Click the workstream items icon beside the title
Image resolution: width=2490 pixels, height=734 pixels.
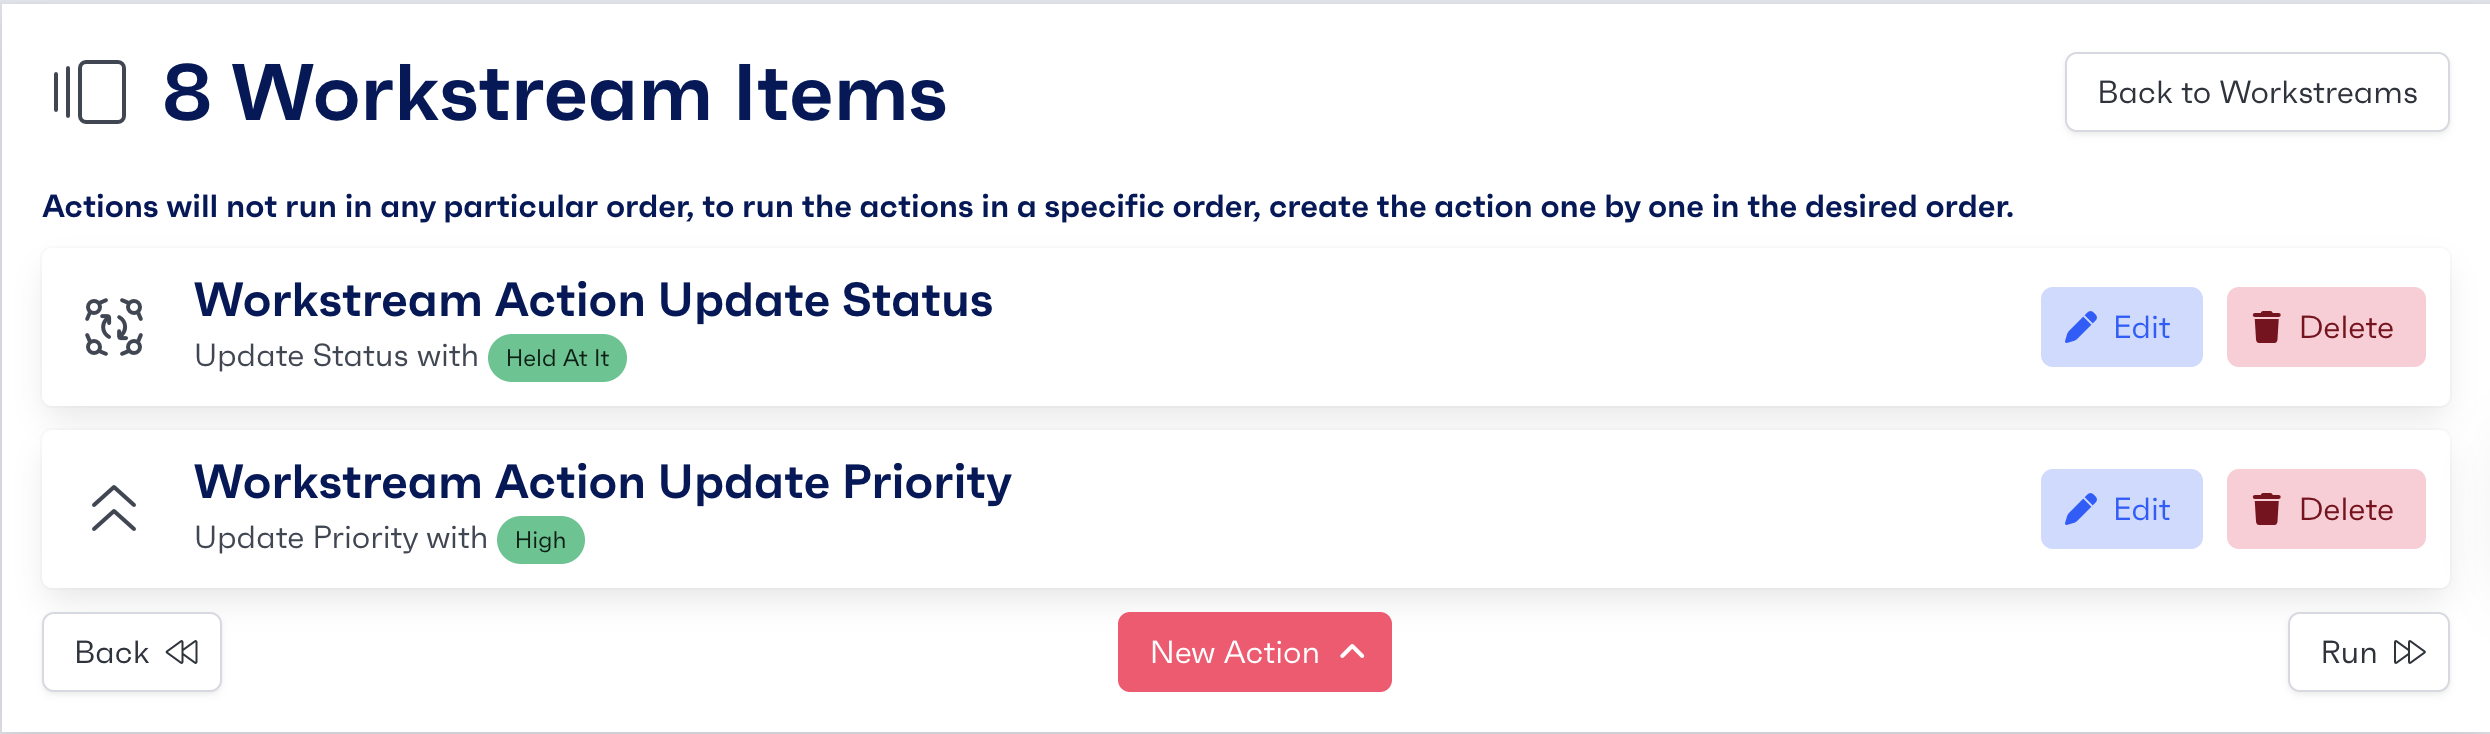pos(91,92)
